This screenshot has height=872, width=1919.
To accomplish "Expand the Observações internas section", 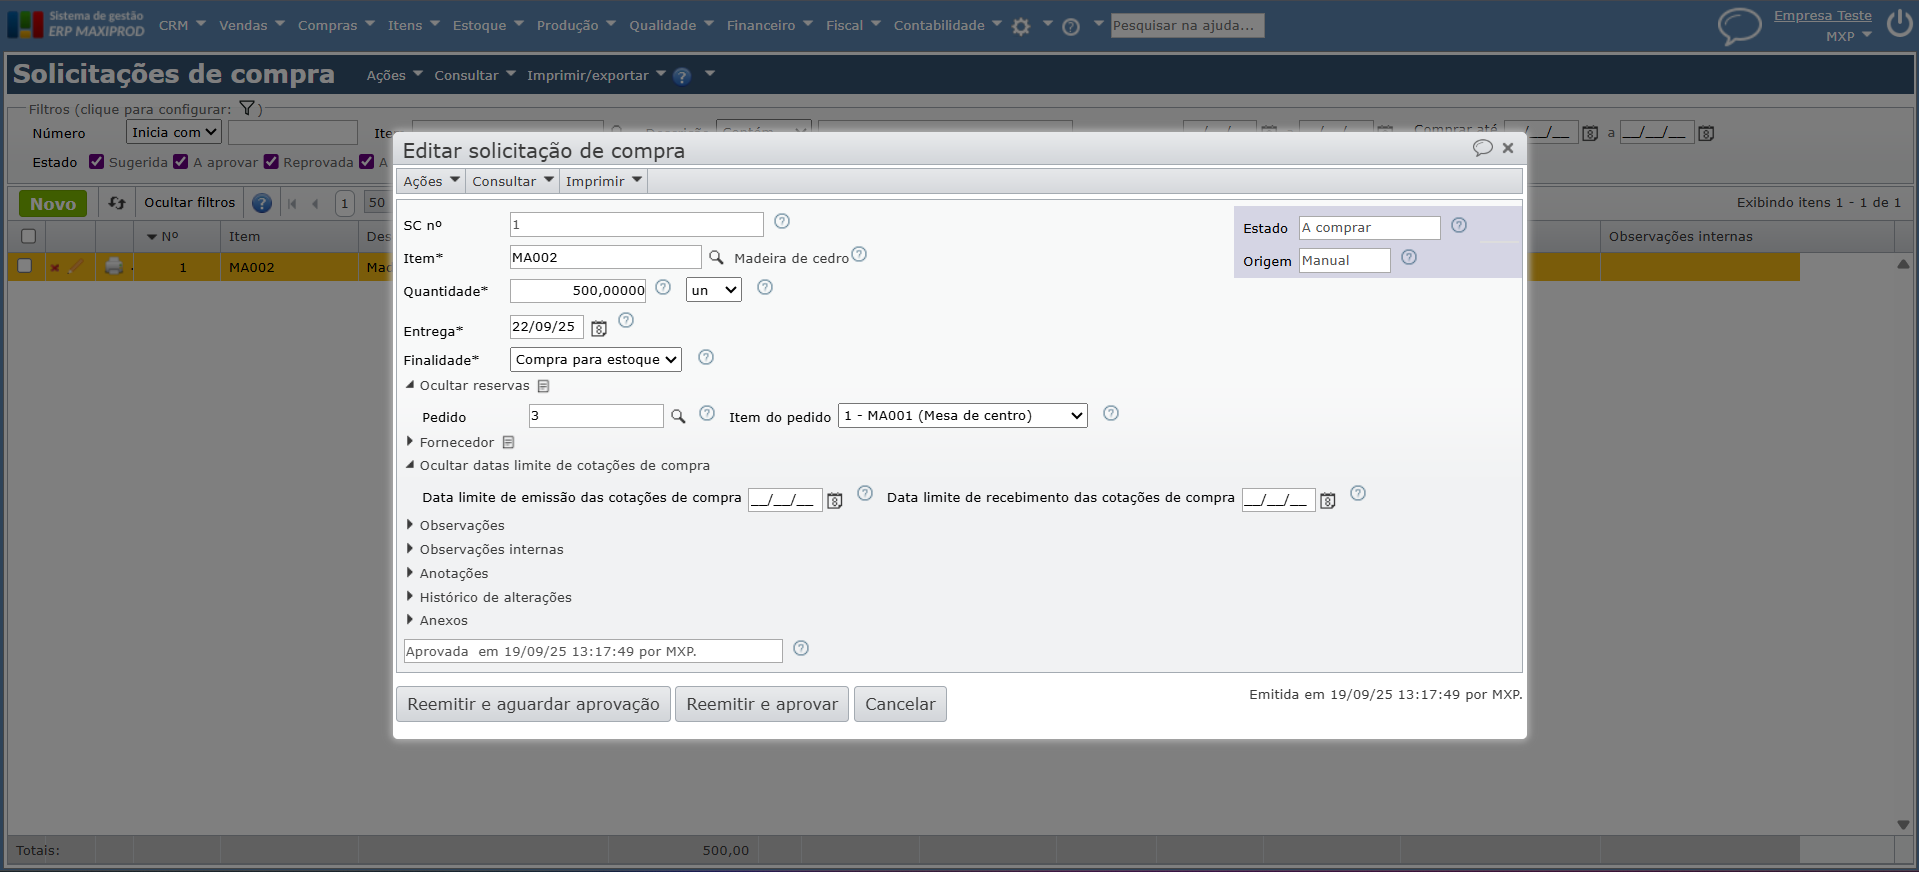I will (484, 549).
